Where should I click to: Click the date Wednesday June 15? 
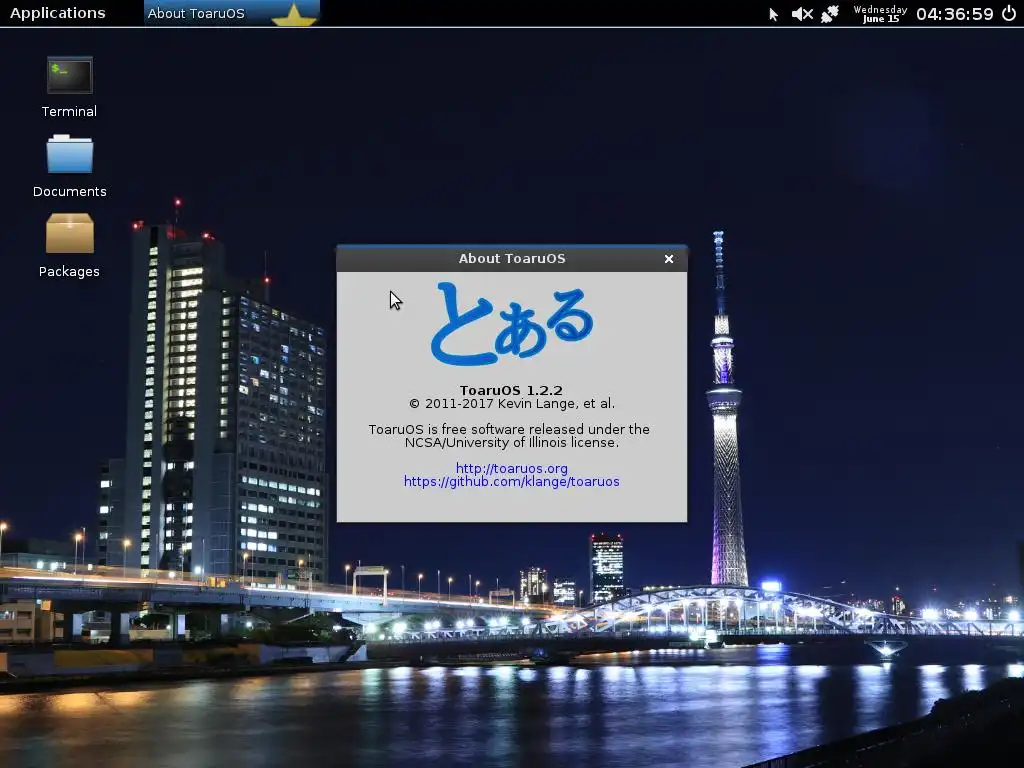(880, 14)
